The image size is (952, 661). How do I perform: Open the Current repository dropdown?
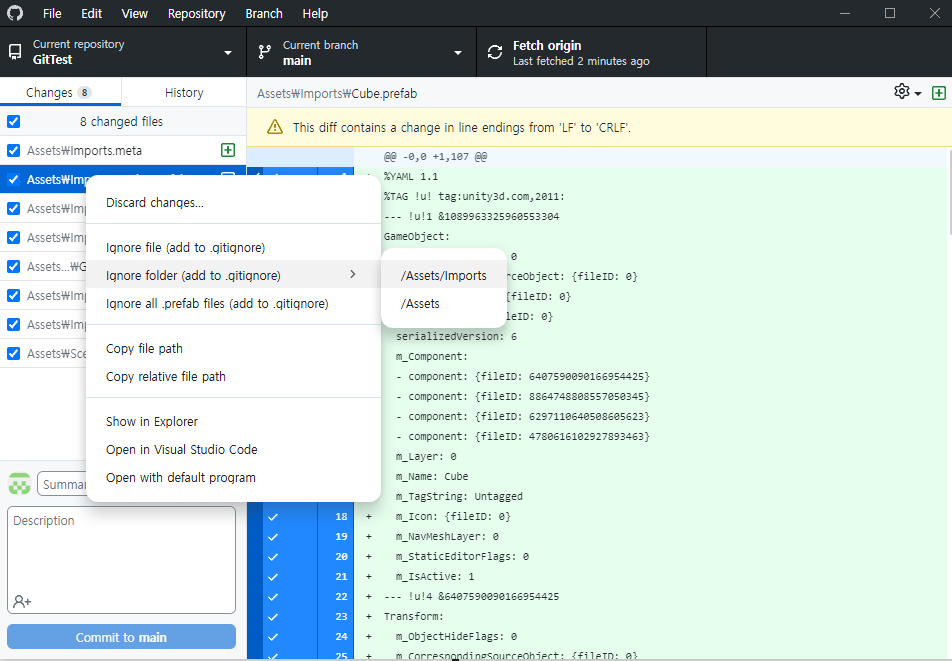click(x=123, y=52)
